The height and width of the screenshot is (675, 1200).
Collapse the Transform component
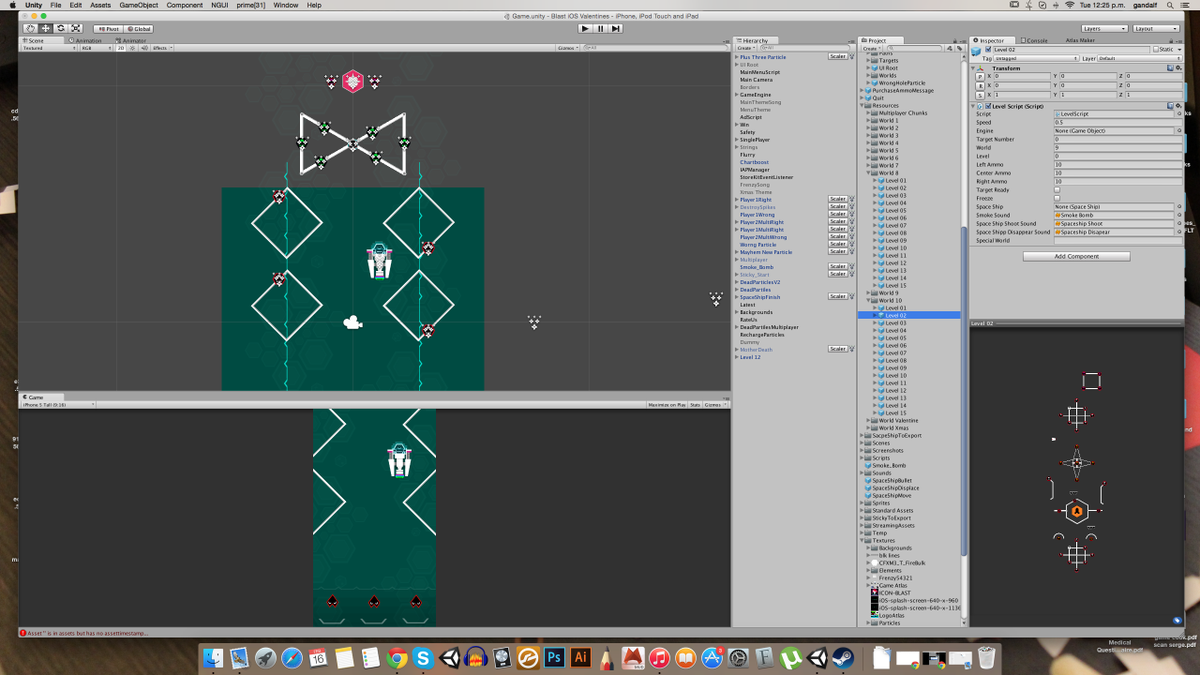974,68
